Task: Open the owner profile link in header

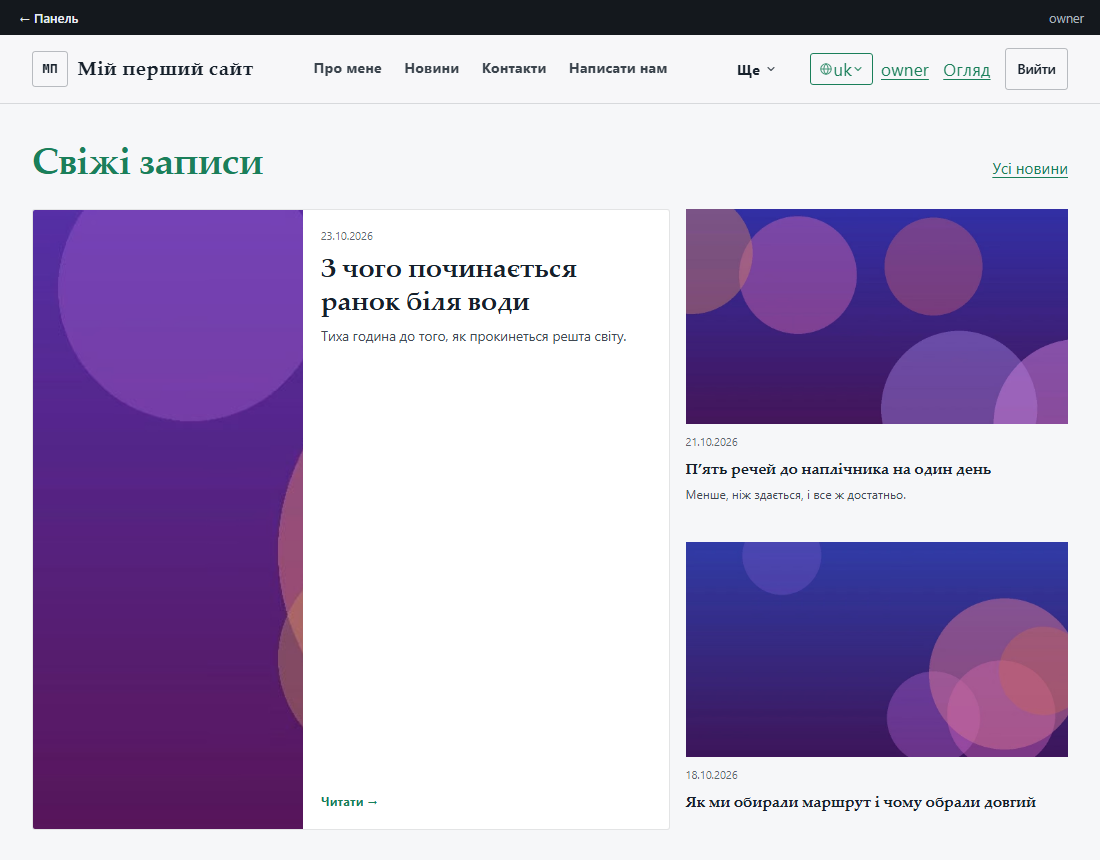Action: pos(904,70)
